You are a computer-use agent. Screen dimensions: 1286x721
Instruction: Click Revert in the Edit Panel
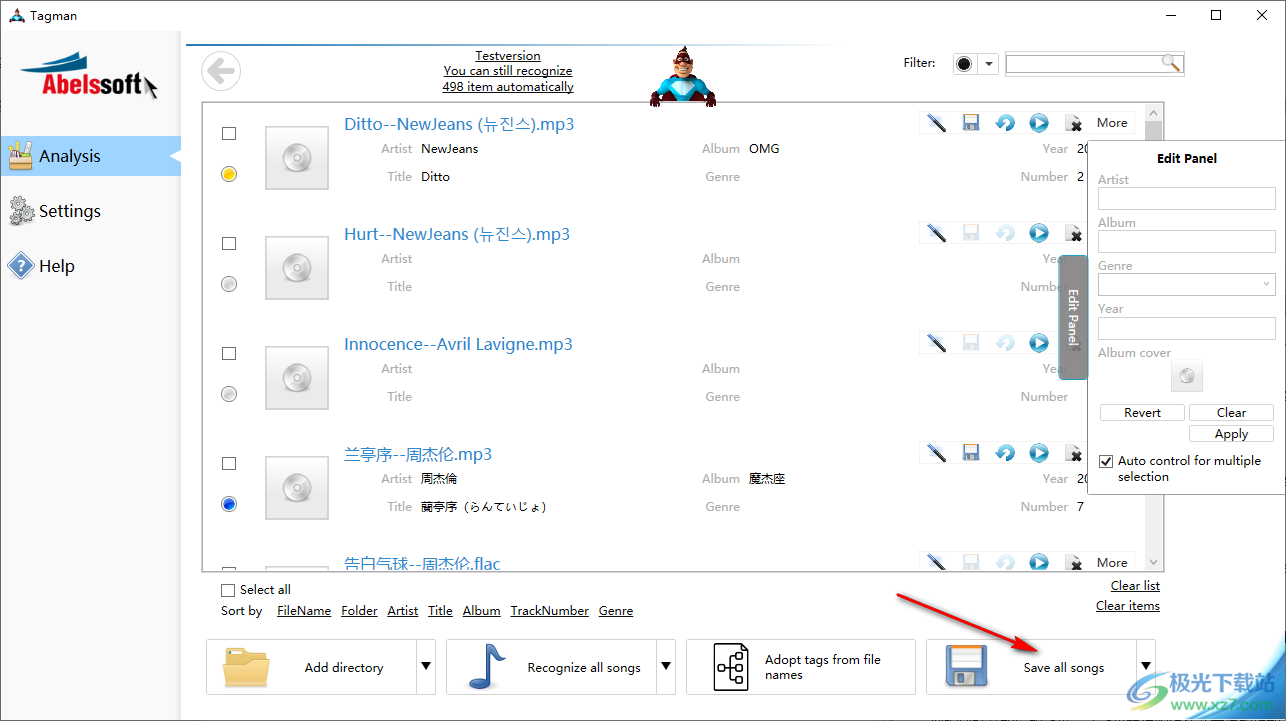click(x=1142, y=412)
